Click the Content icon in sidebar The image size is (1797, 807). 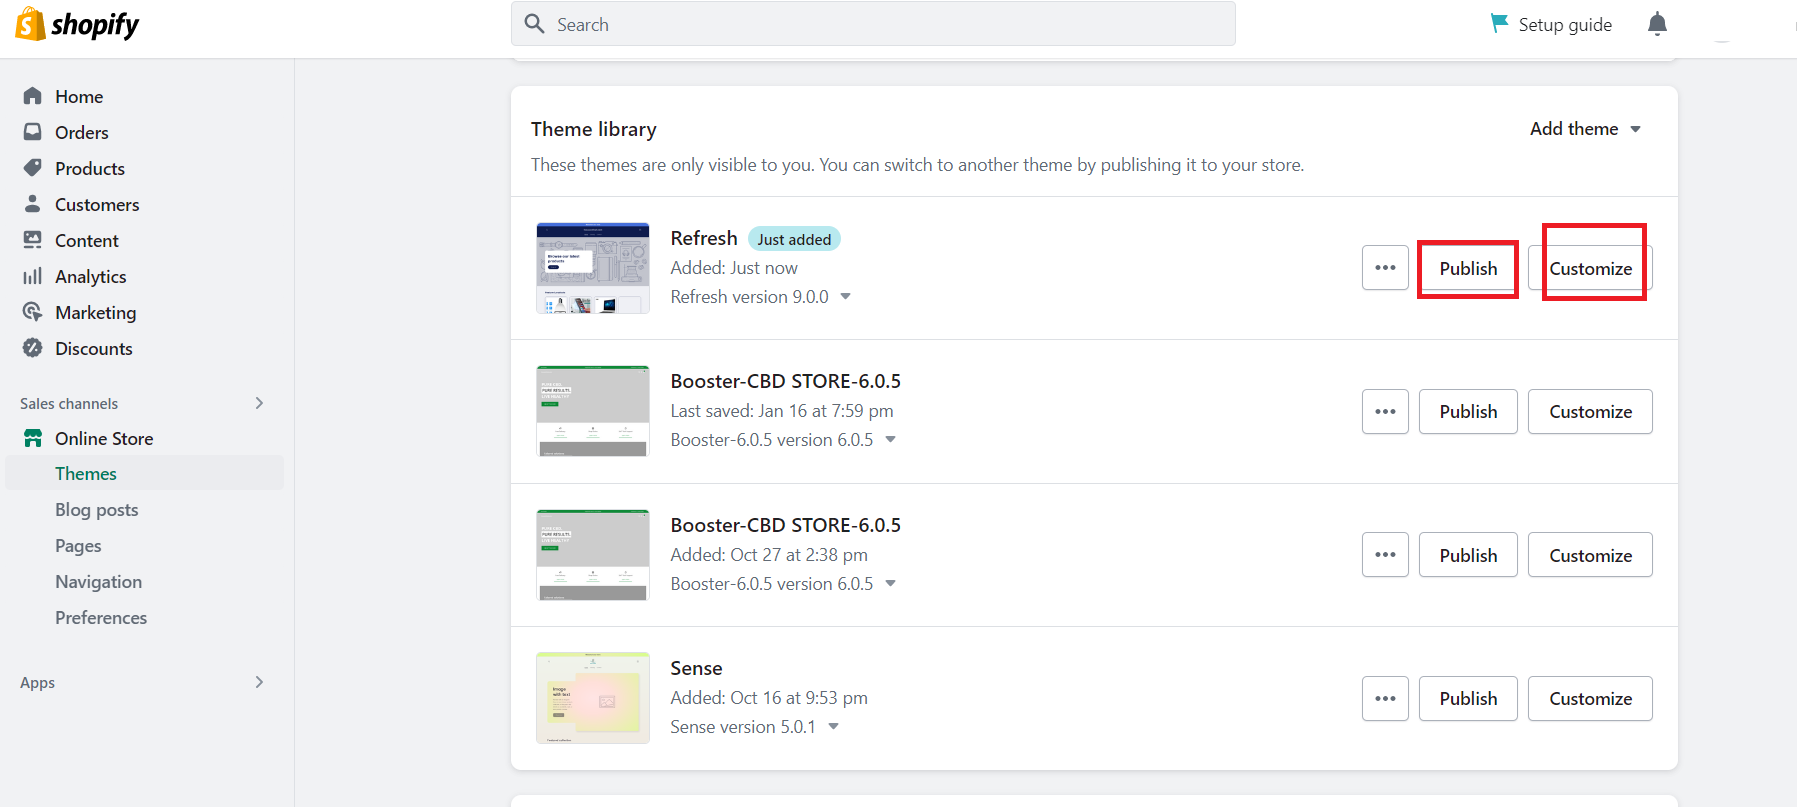[33, 240]
